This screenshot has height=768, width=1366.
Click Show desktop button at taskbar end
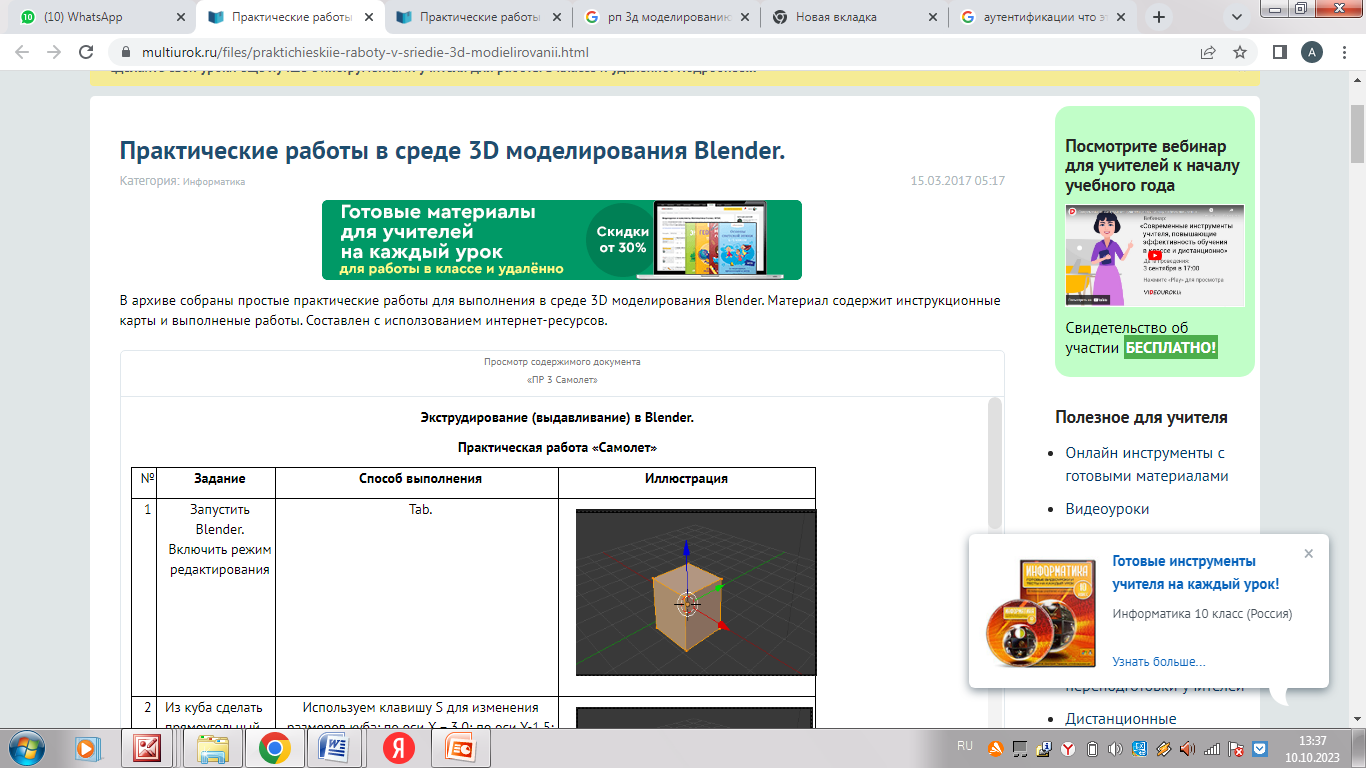pyautogui.click(x=1358, y=747)
